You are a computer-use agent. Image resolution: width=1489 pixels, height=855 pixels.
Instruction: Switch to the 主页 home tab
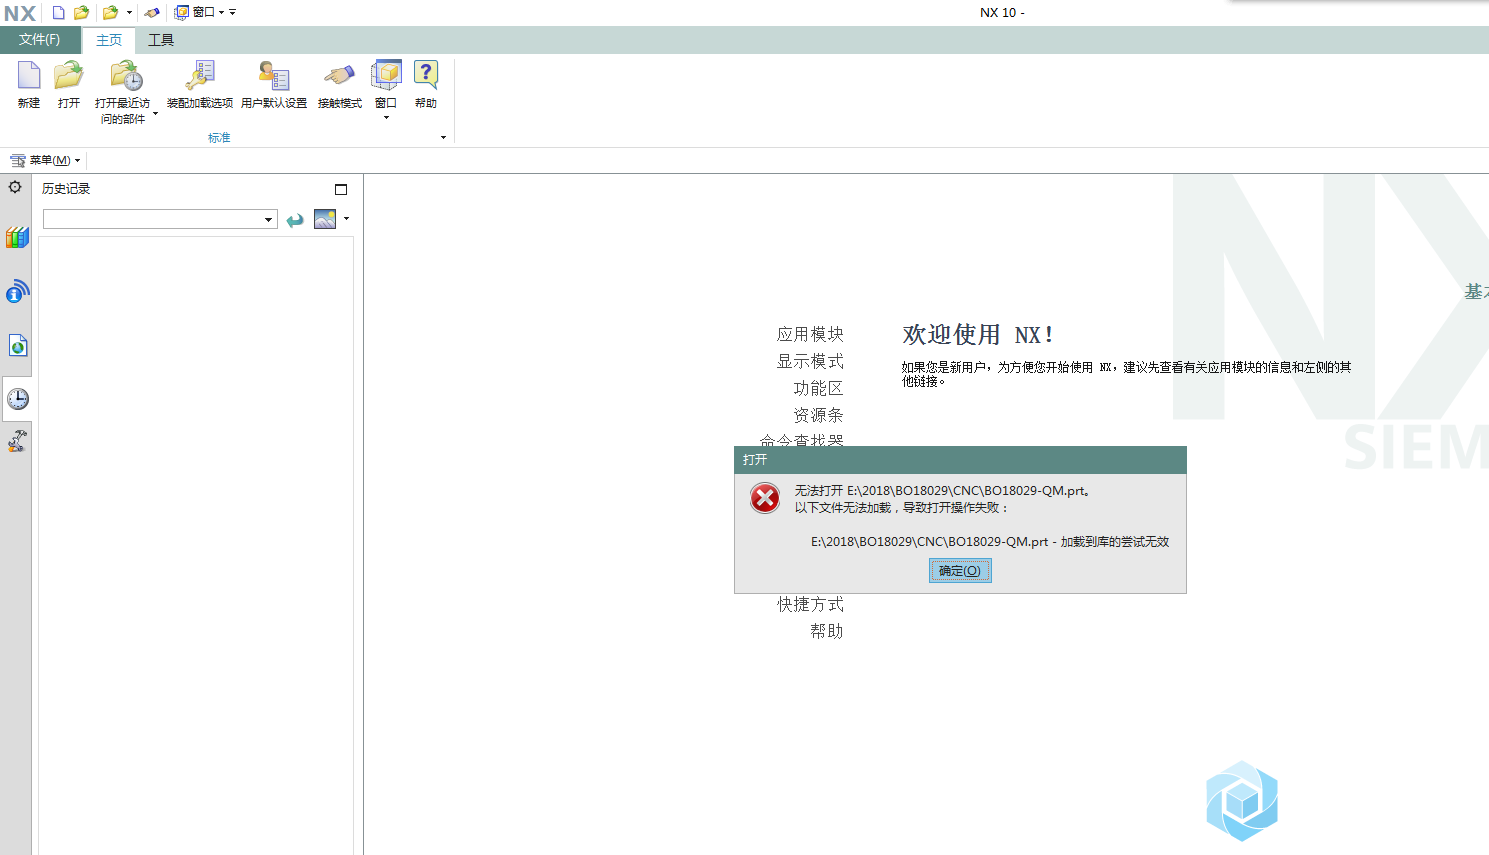click(x=109, y=40)
